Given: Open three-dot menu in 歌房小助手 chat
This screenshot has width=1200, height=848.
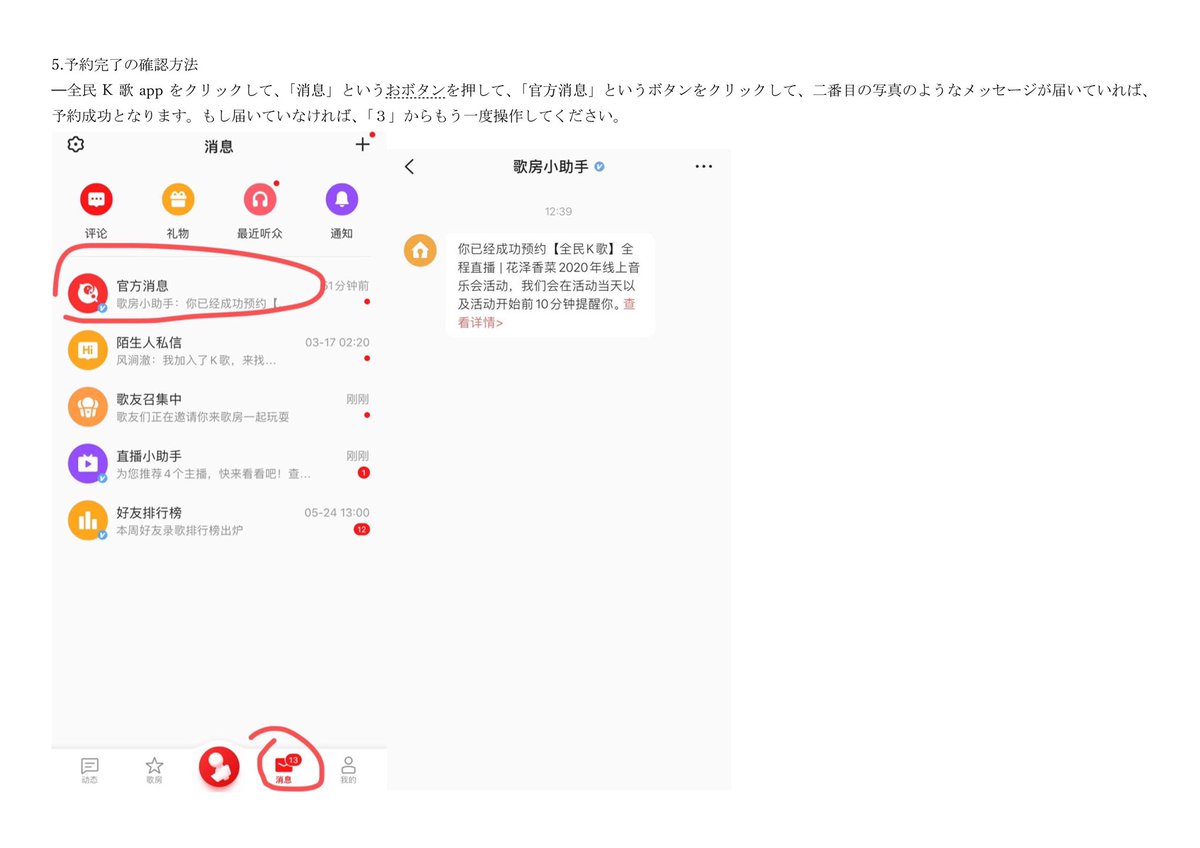Looking at the screenshot, I should (704, 167).
